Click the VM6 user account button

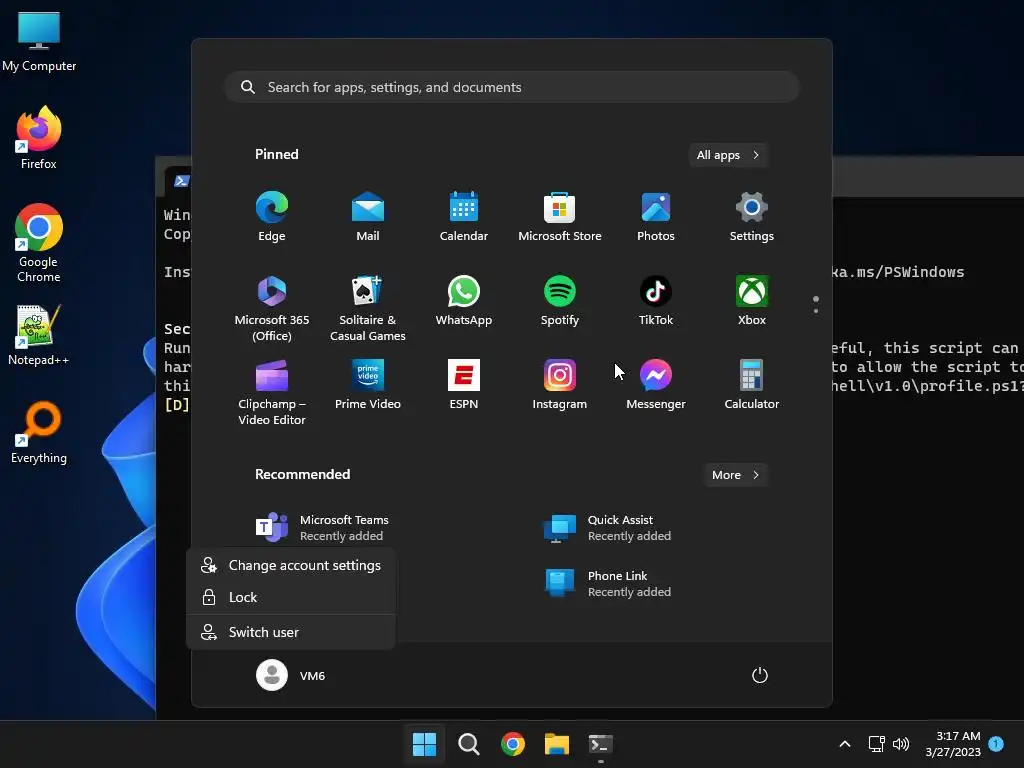pyautogui.click(x=291, y=675)
